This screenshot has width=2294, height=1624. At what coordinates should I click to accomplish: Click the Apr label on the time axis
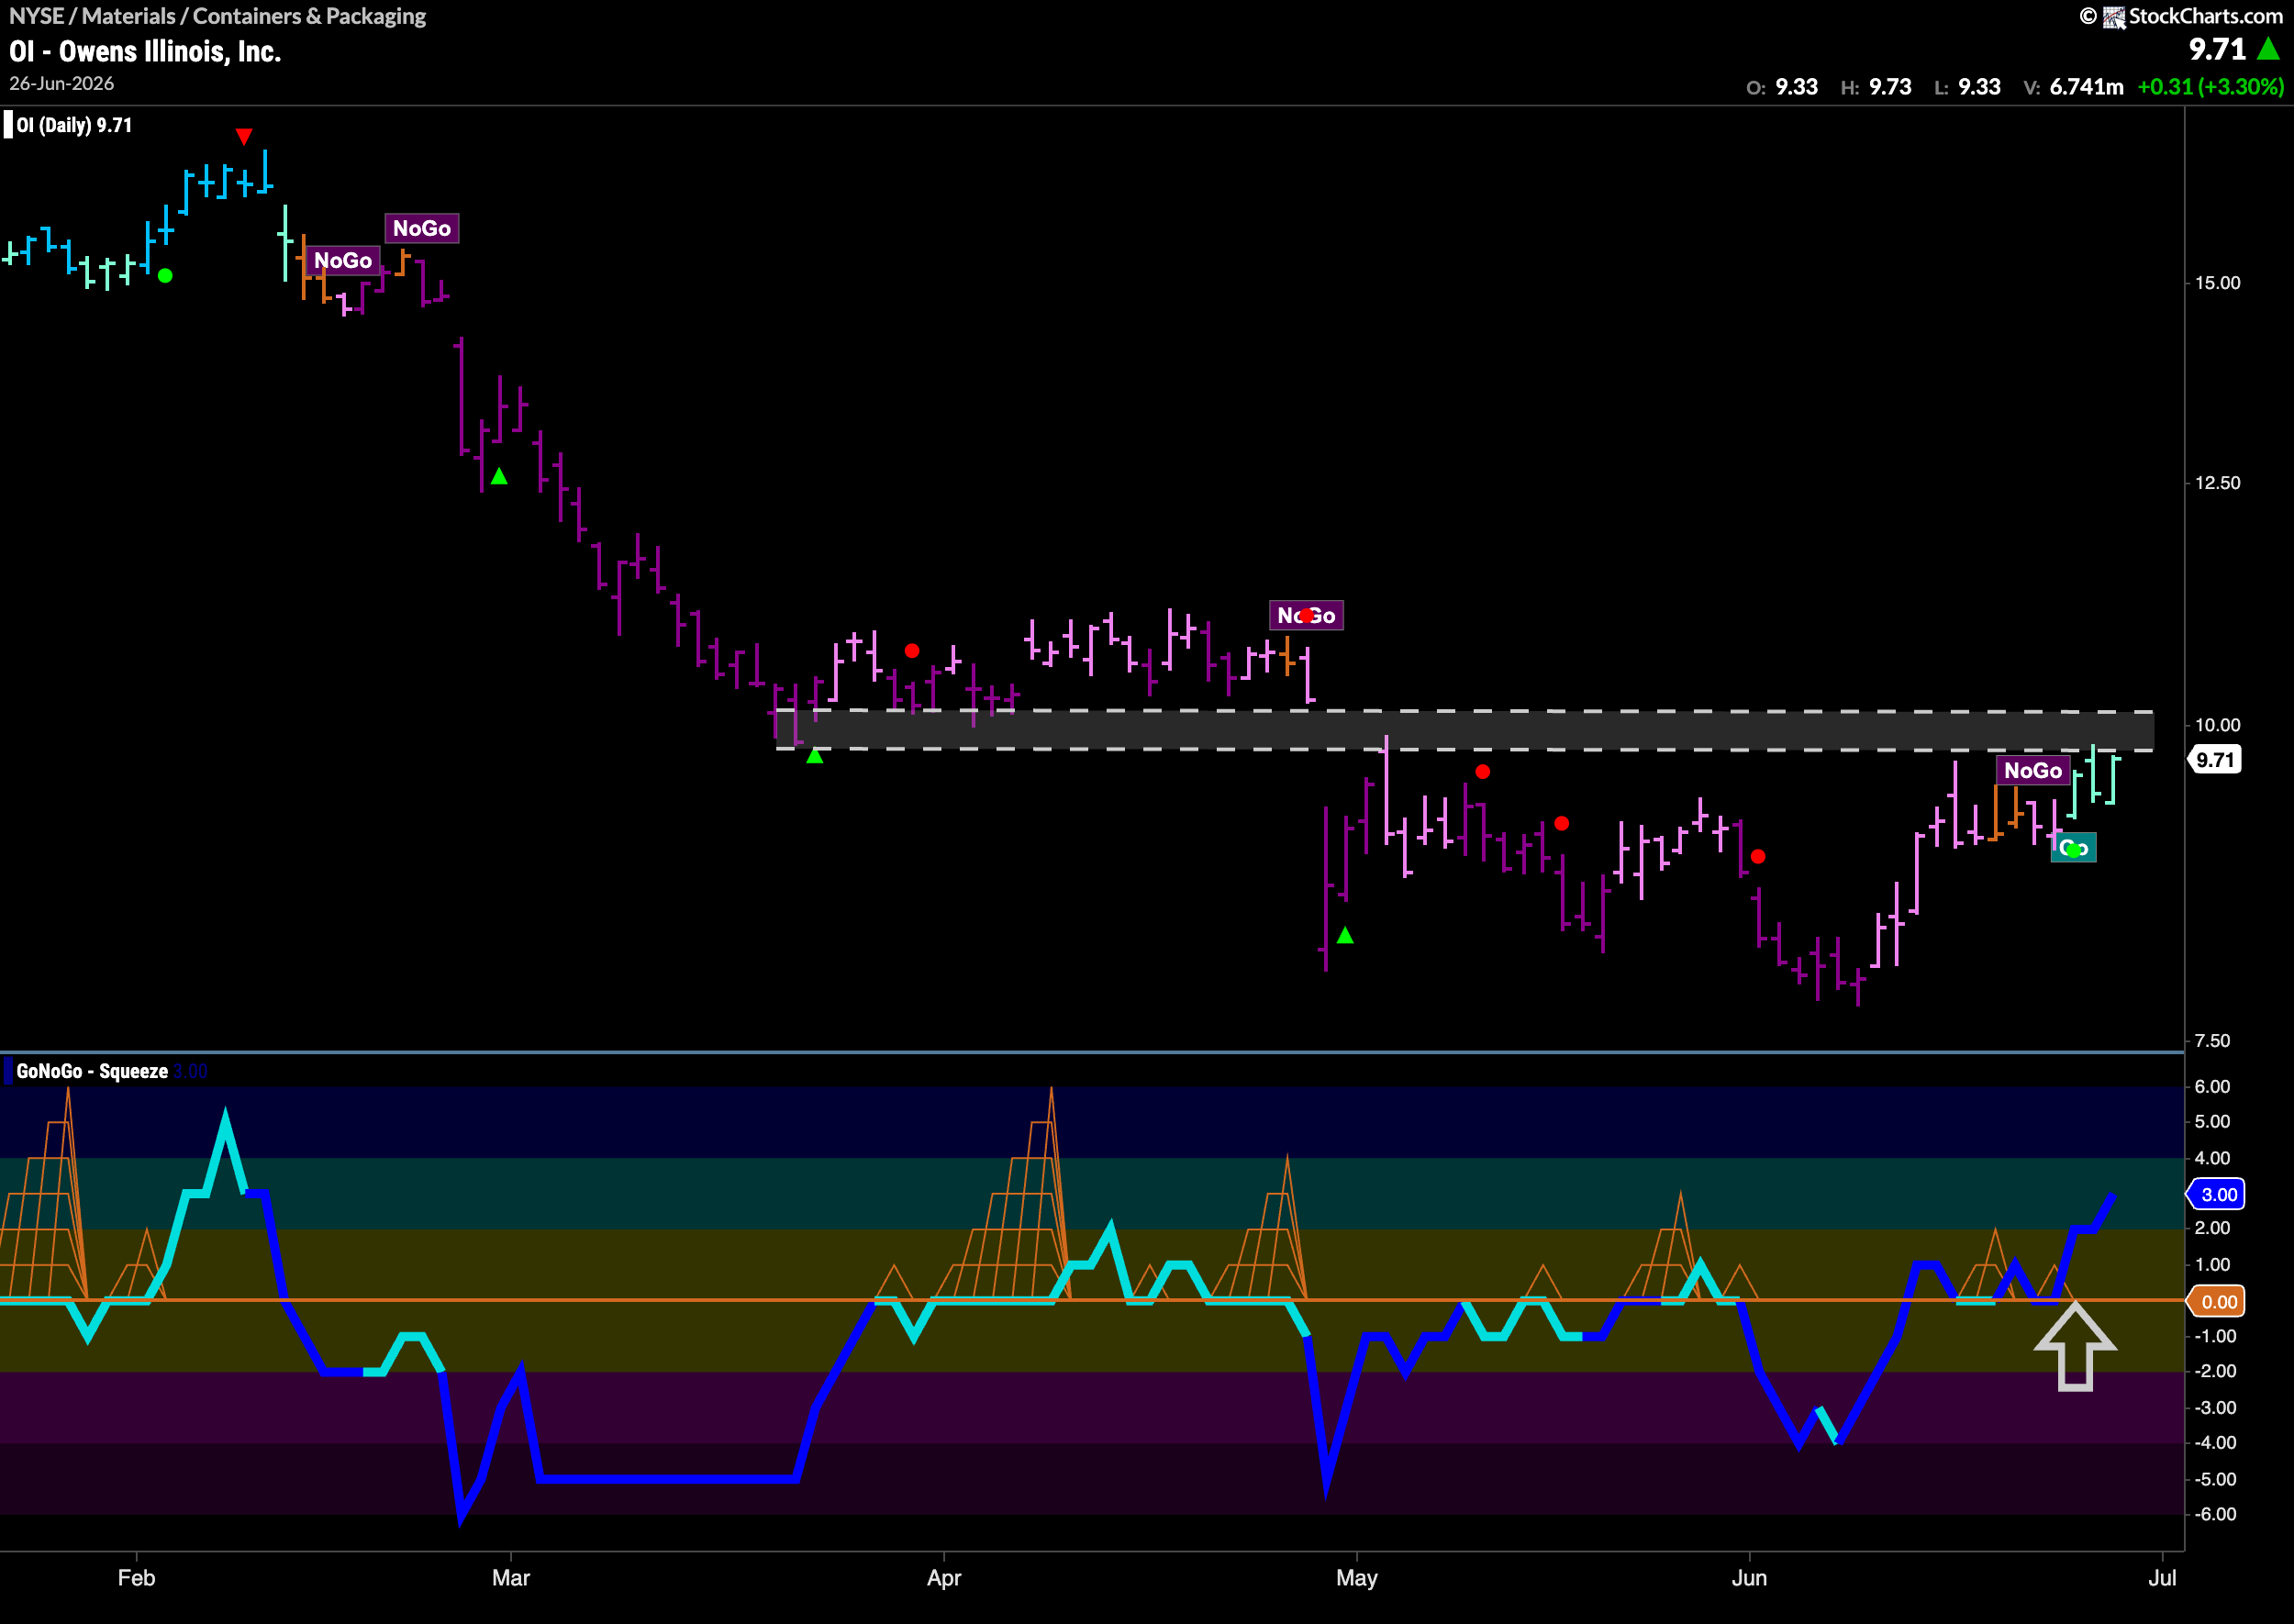point(944,1578)
